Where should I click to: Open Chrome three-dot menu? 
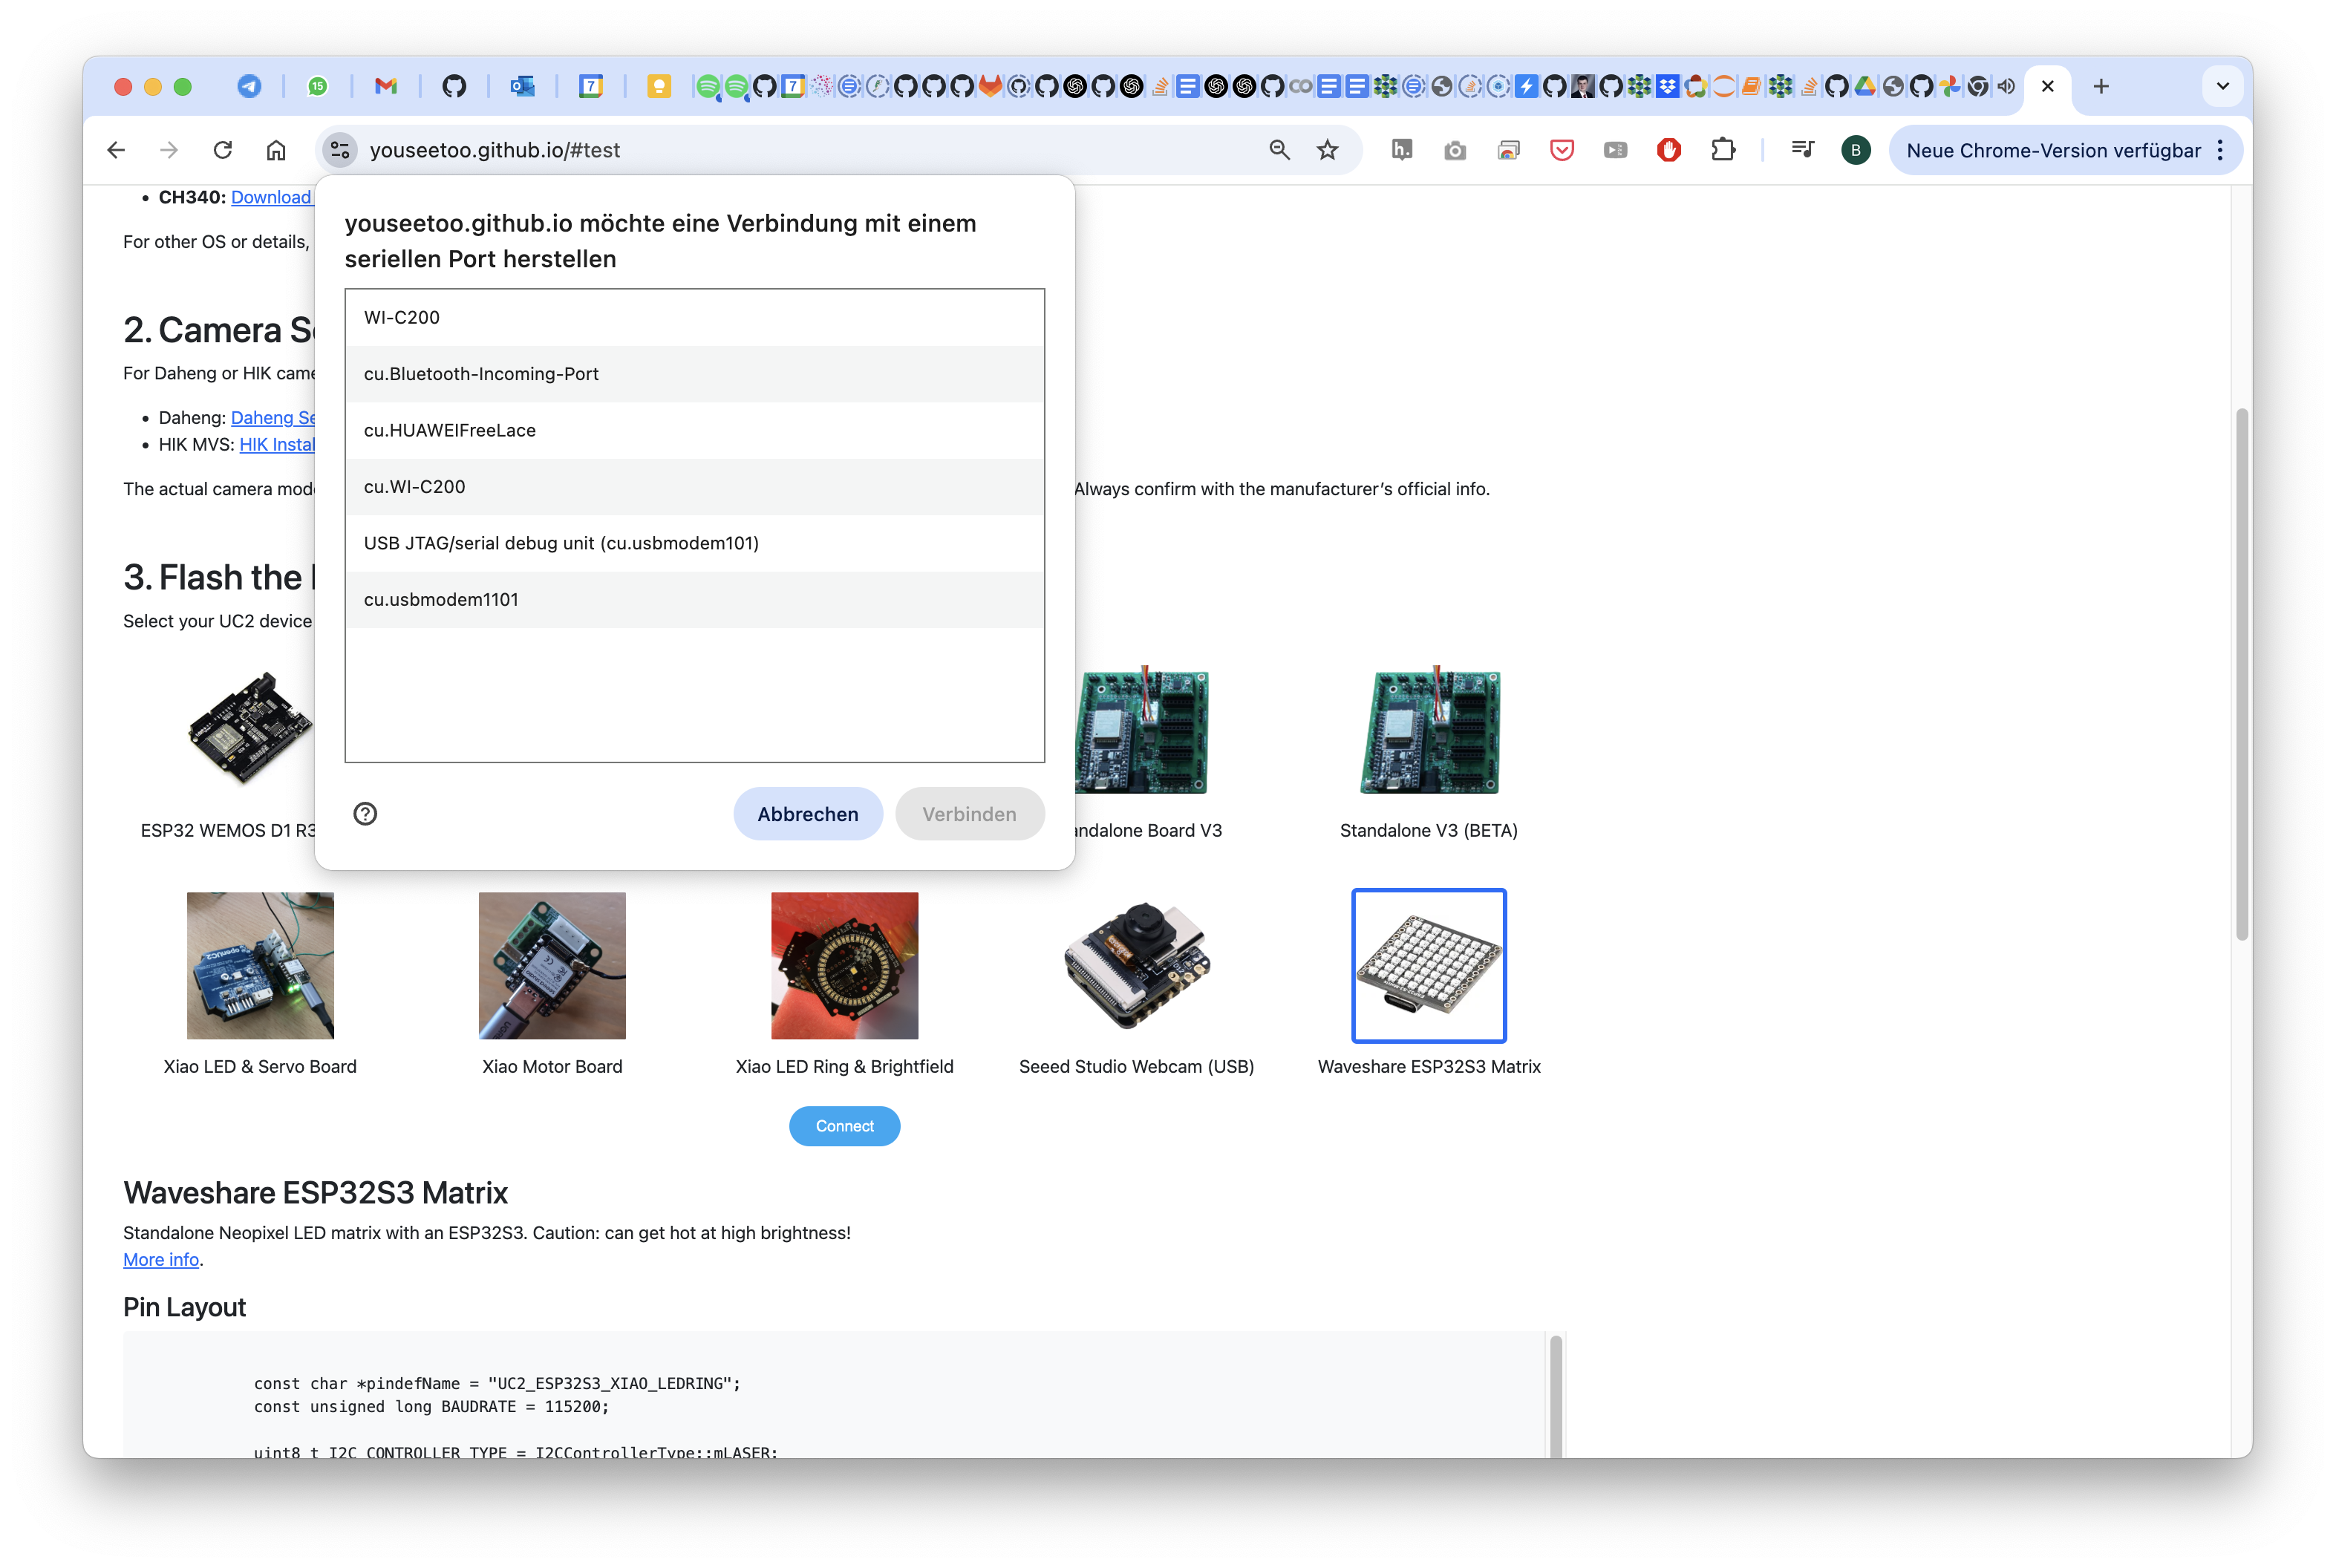coord(2220,150)
